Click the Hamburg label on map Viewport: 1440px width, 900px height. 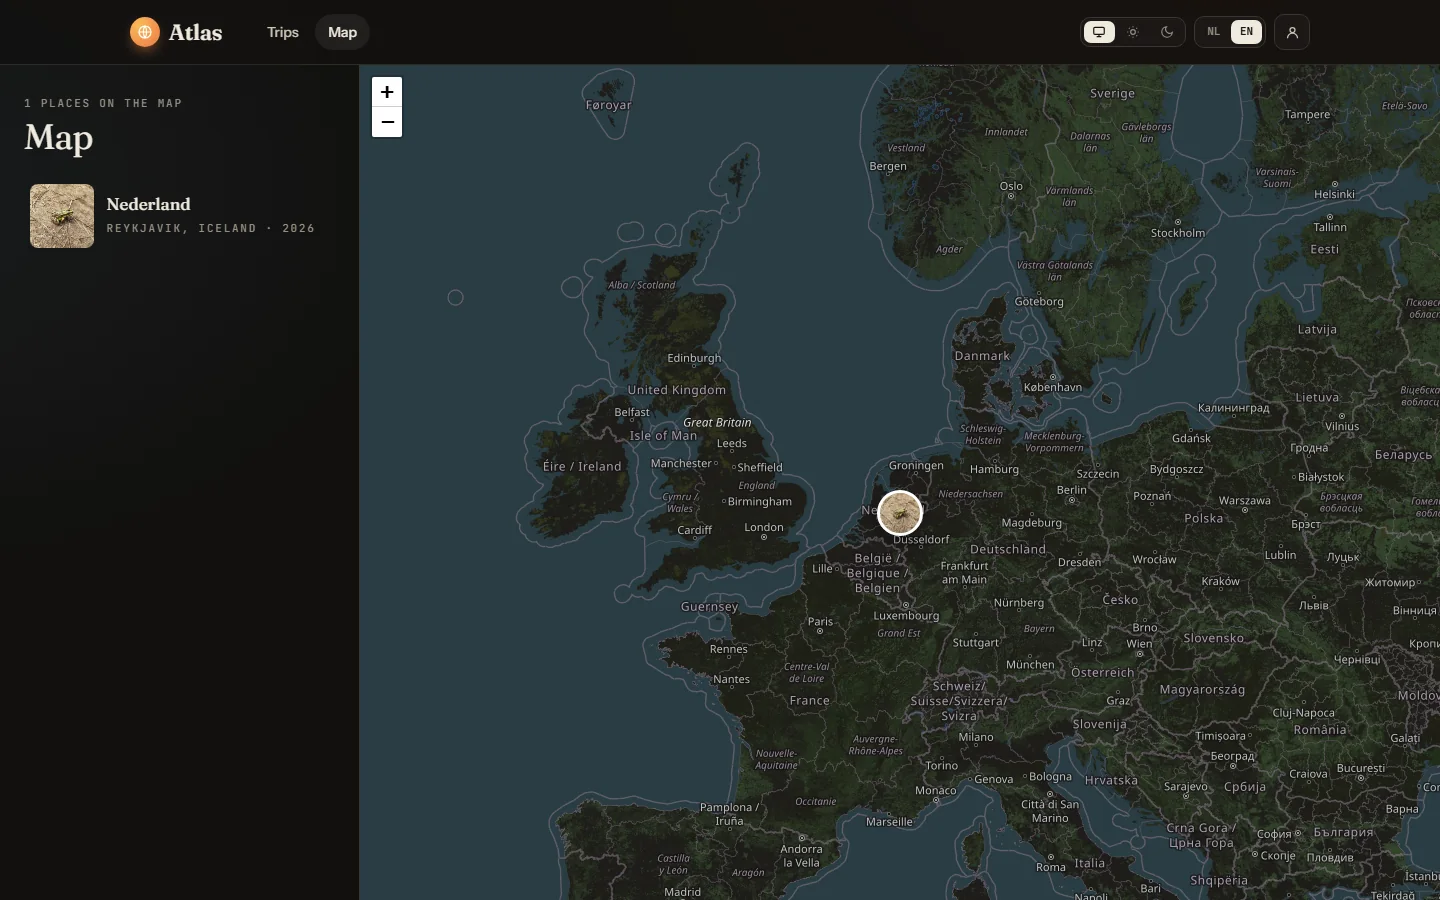click(x=994, y=469)
